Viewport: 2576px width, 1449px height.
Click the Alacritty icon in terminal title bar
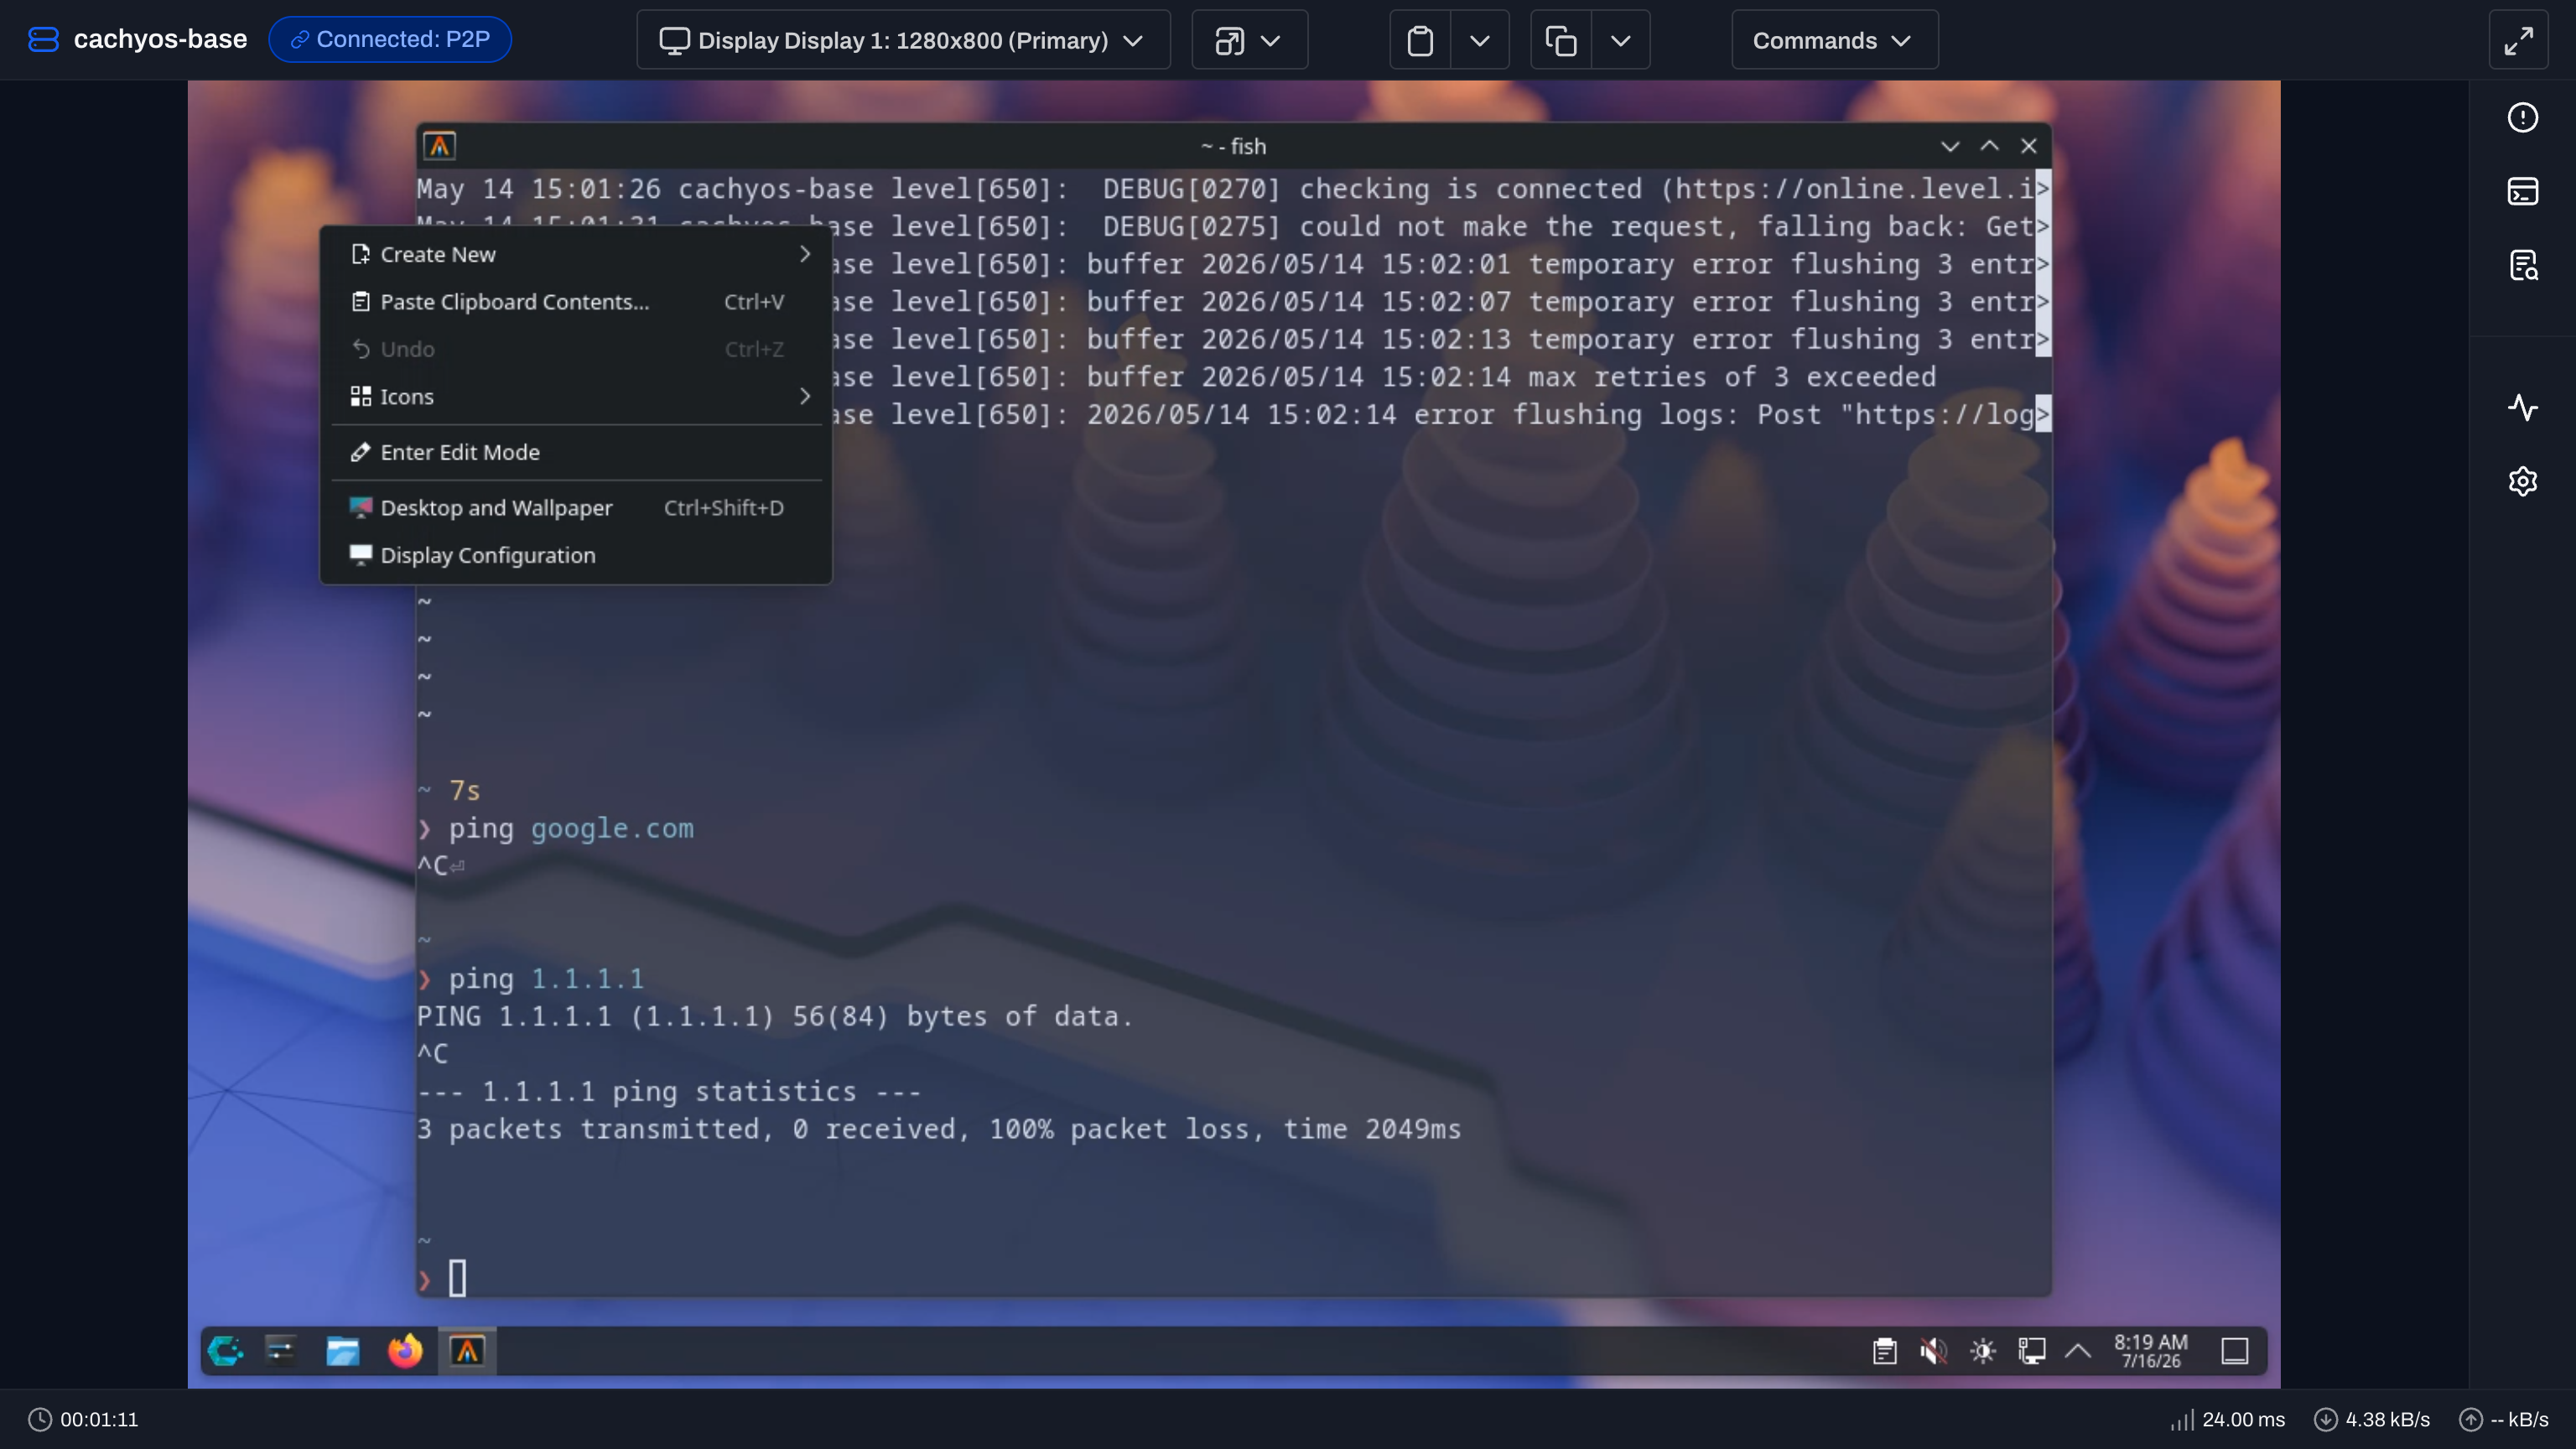(x=440, y=146)
